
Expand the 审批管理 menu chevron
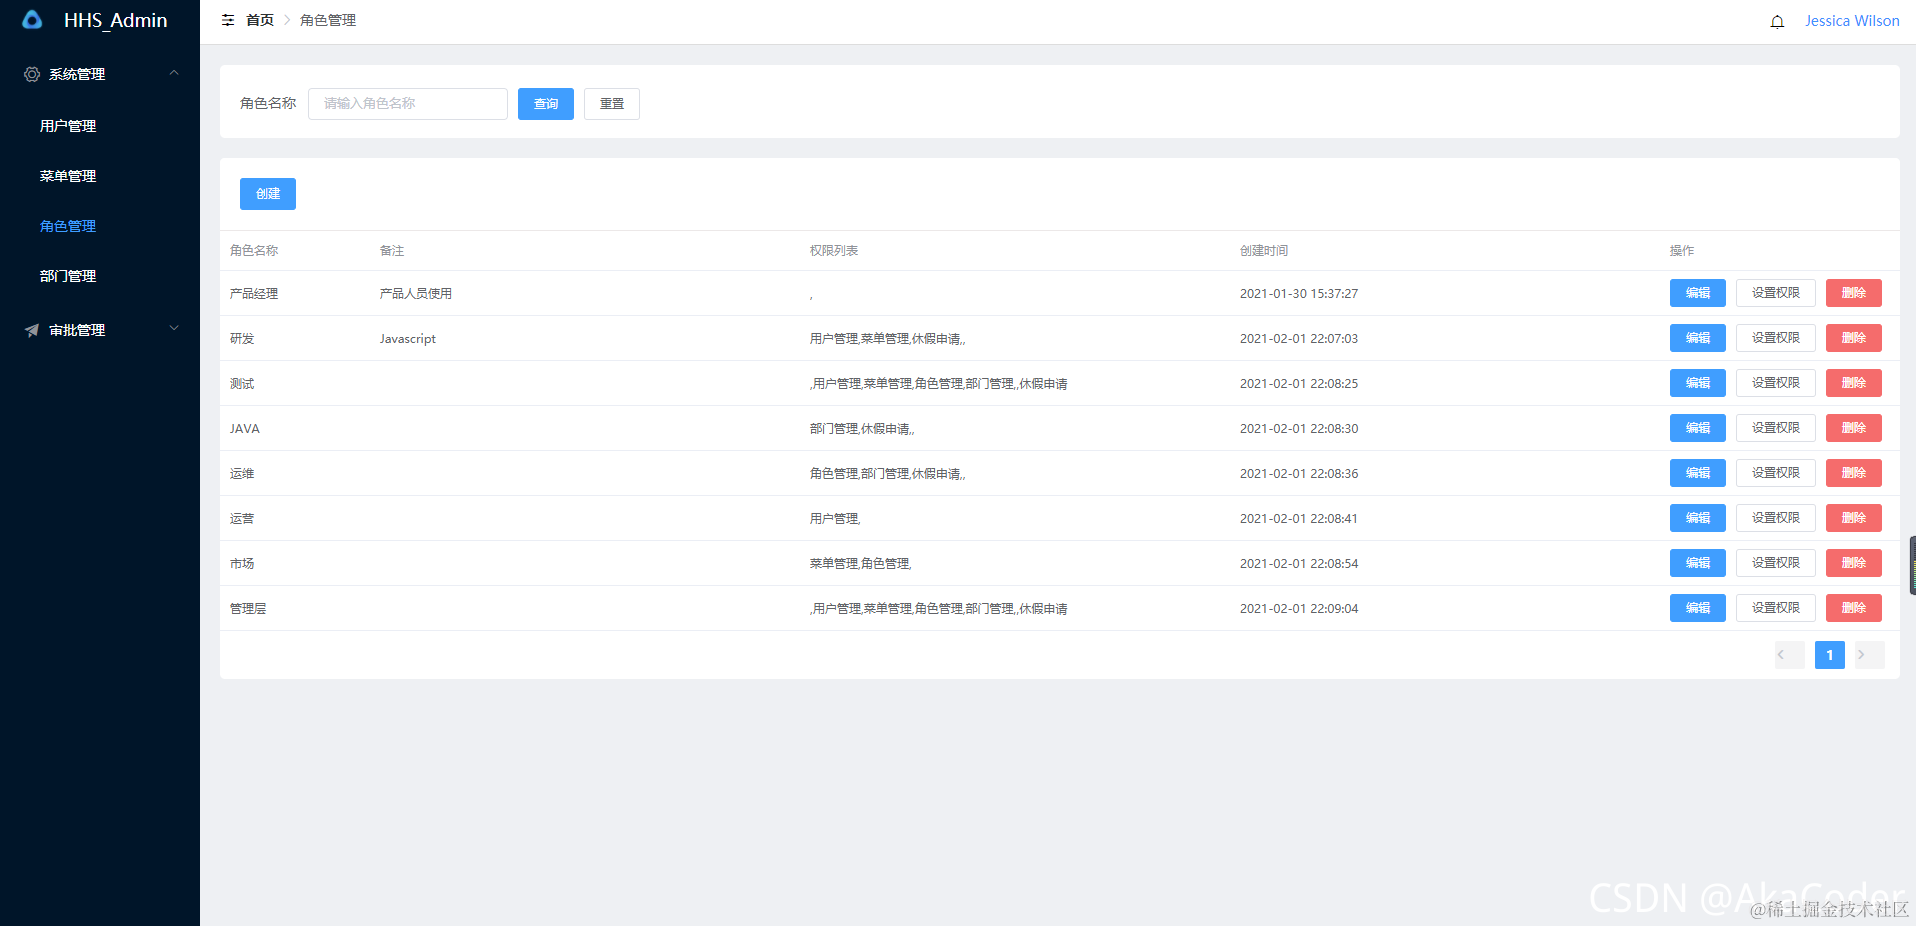pyautogui.click(x=174, y=328)
